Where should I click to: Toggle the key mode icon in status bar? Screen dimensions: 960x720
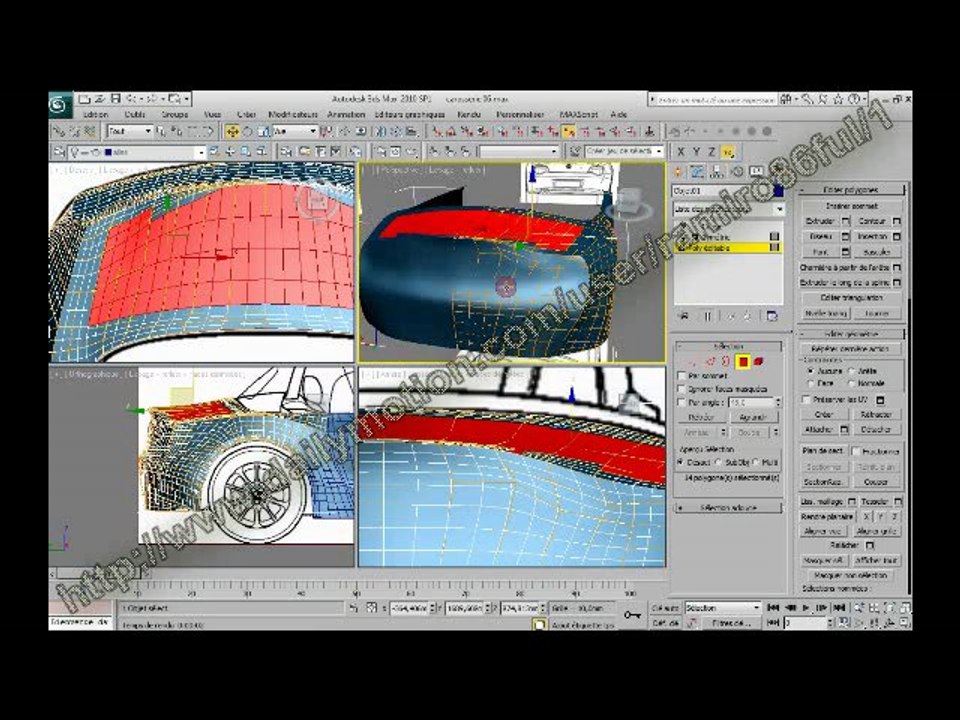tap(632, 615)
